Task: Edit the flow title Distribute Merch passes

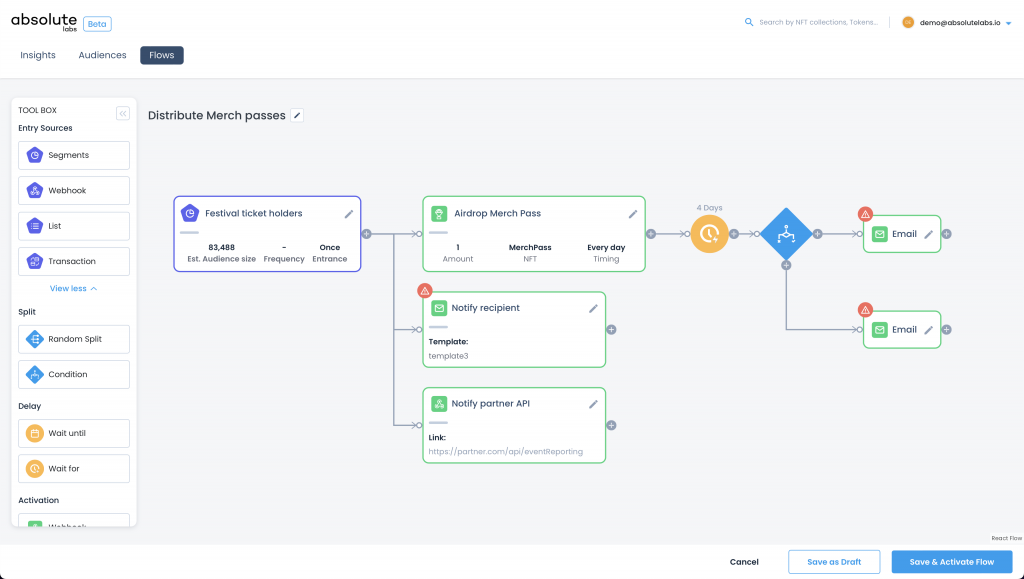Action: (297, 116)
